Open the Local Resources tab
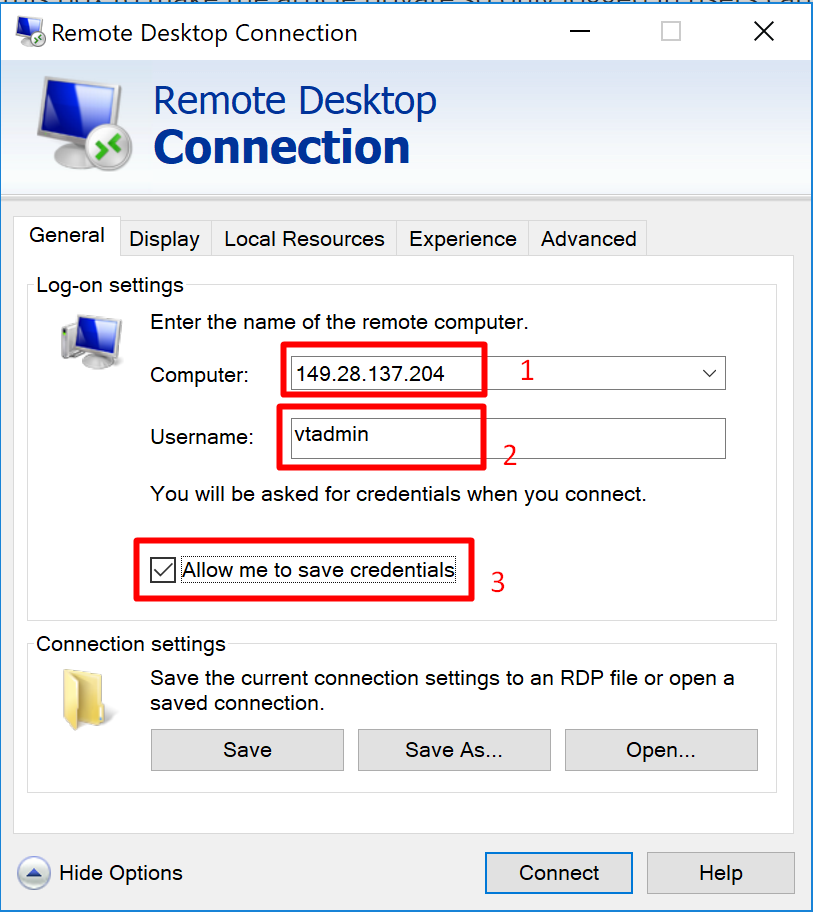813x912 pixels. [x=304, y=239]
